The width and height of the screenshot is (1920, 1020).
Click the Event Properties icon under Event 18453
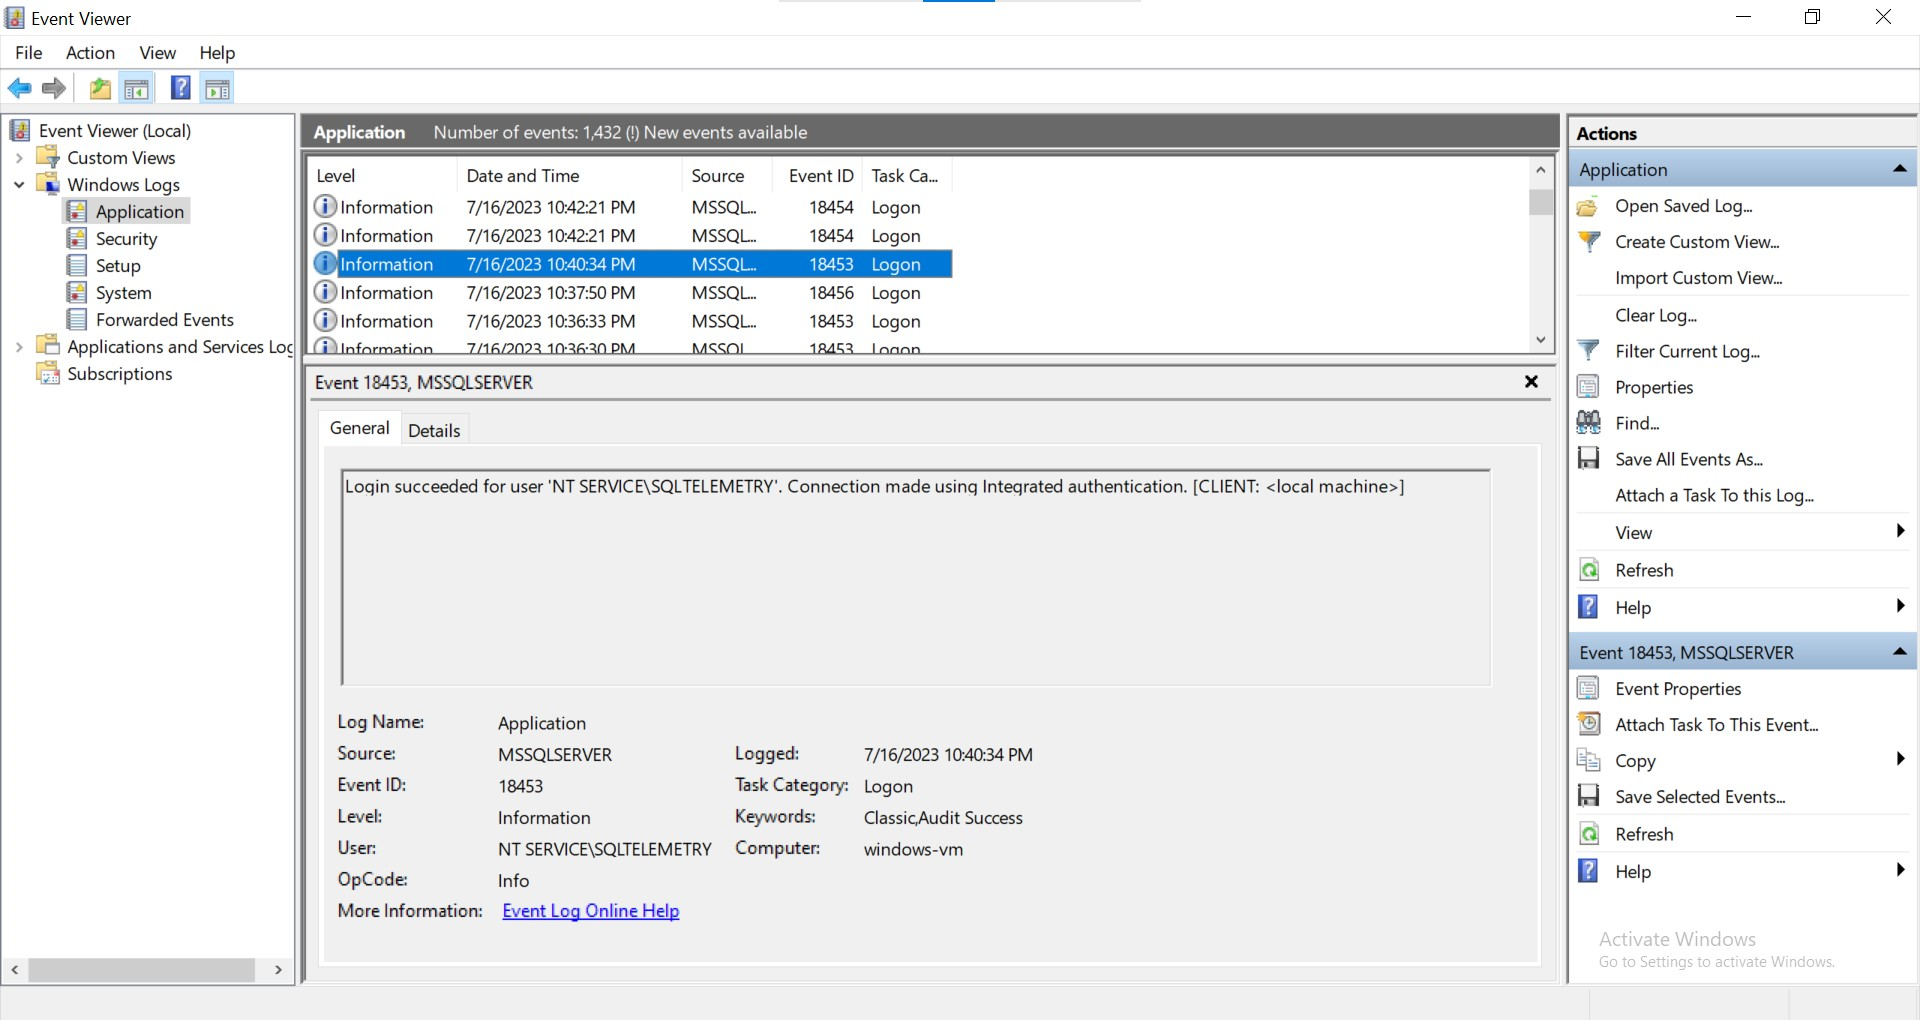(x=1590, y=688)
